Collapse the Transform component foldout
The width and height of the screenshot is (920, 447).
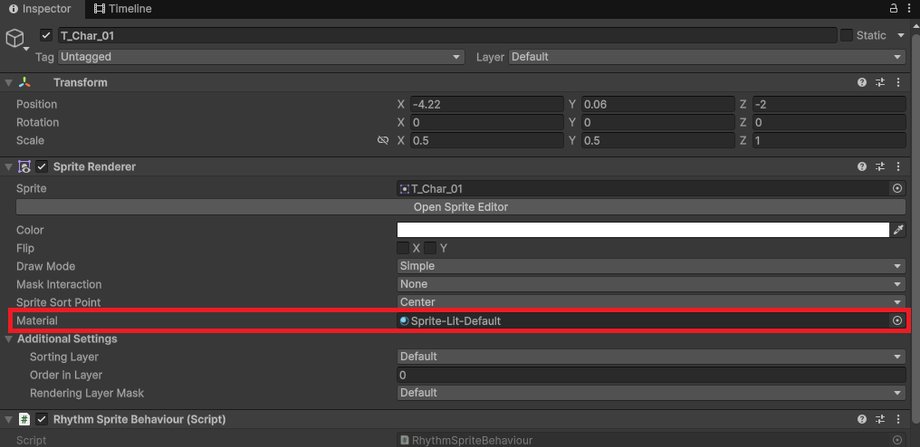[x=8, y=83]
